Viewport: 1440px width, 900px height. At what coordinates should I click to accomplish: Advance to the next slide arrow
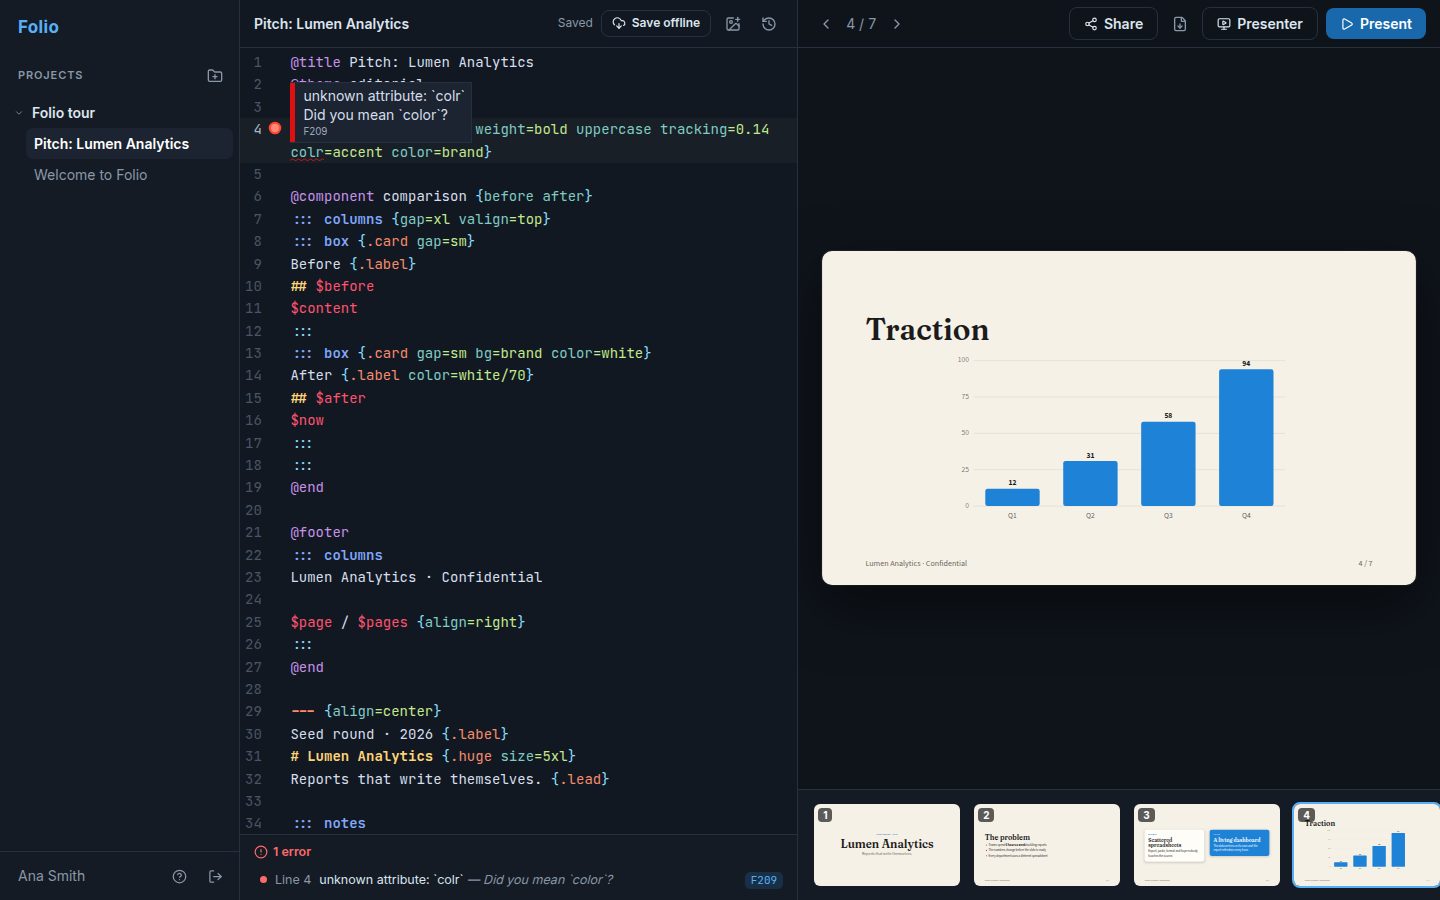[x=897, y=24]
